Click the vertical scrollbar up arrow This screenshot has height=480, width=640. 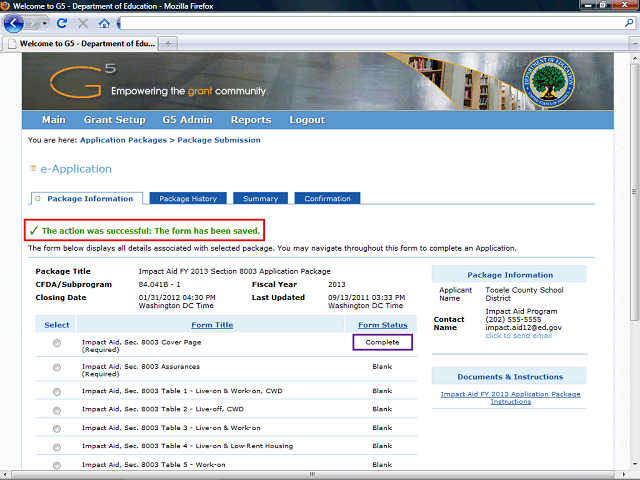[634, 58]
